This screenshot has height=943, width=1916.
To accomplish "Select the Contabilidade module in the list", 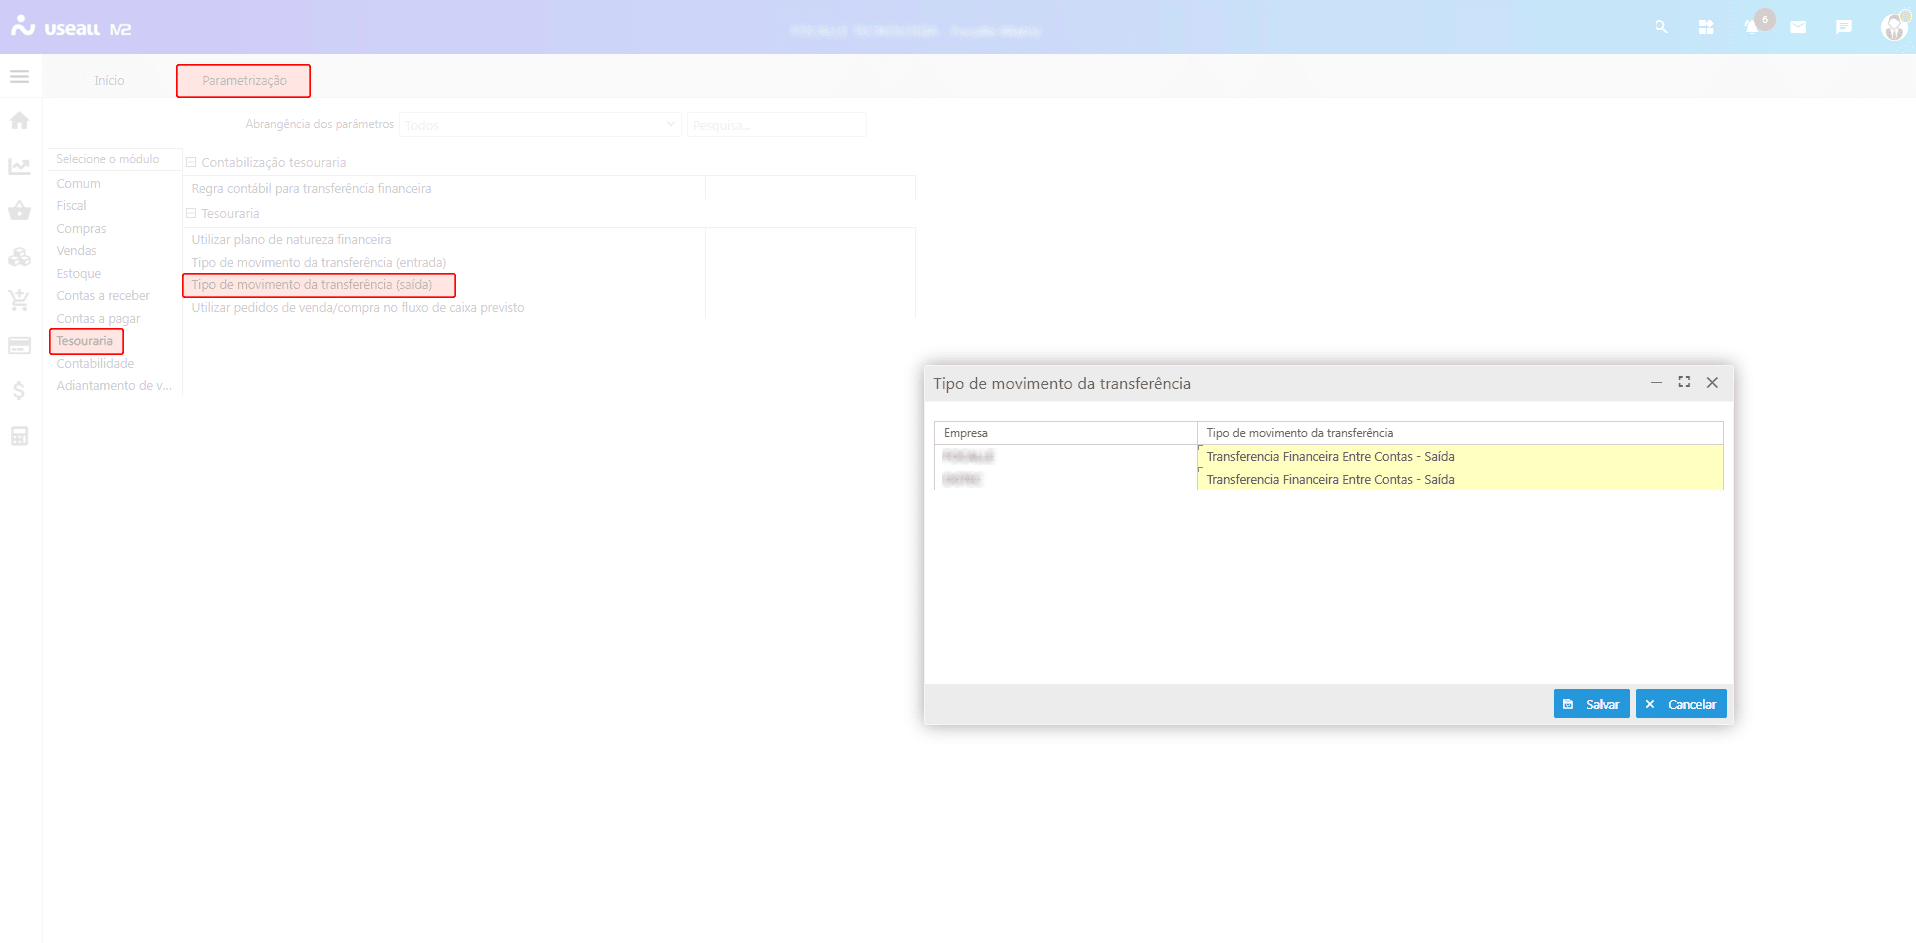I will coord(95,364).
